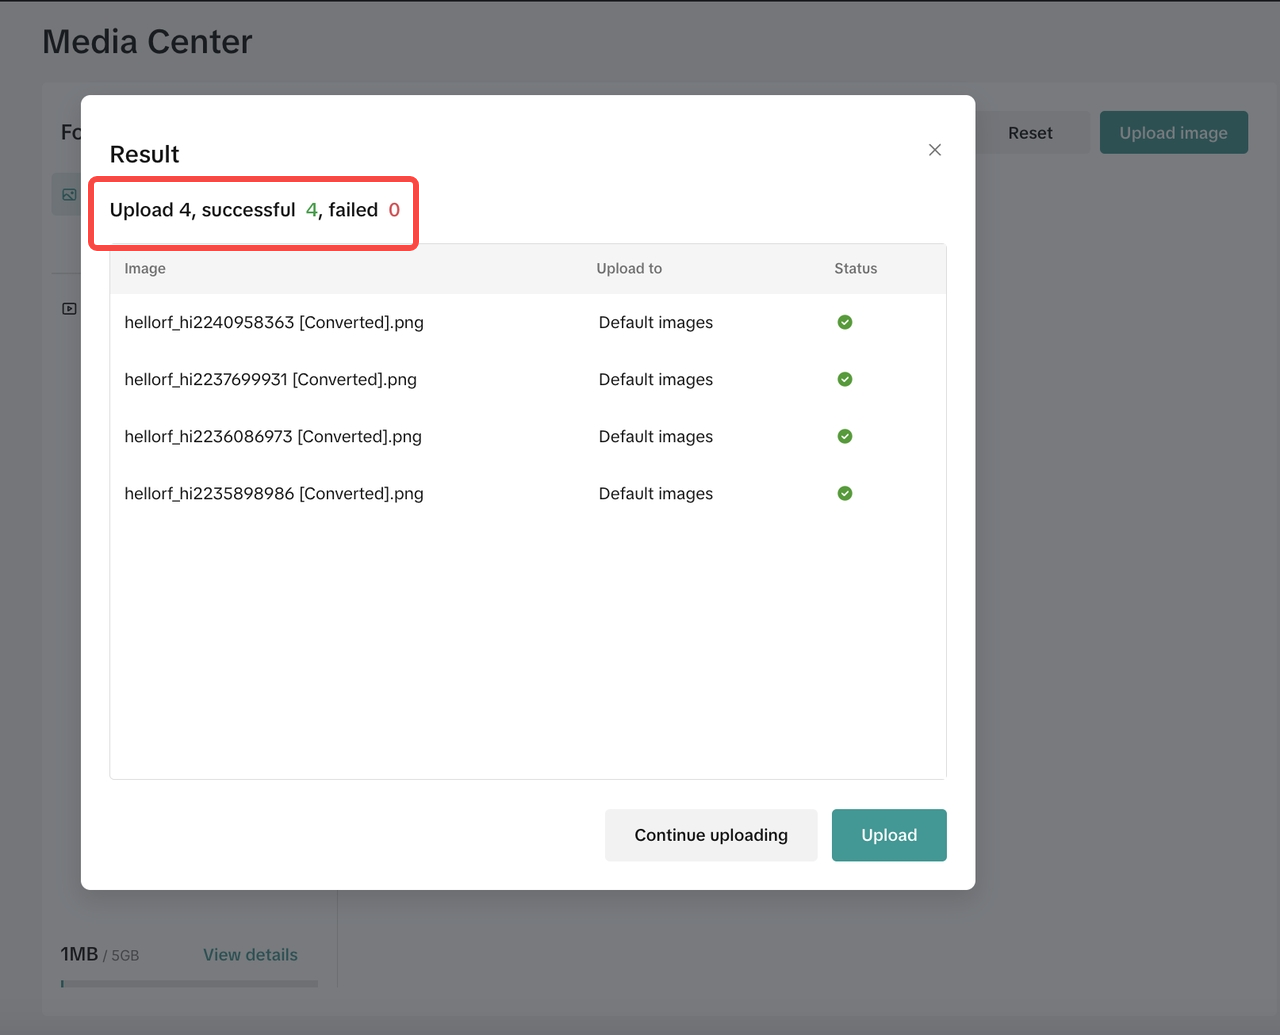Click Default images in the first row
The image size is (1280, 1035).
click(656, 322)
